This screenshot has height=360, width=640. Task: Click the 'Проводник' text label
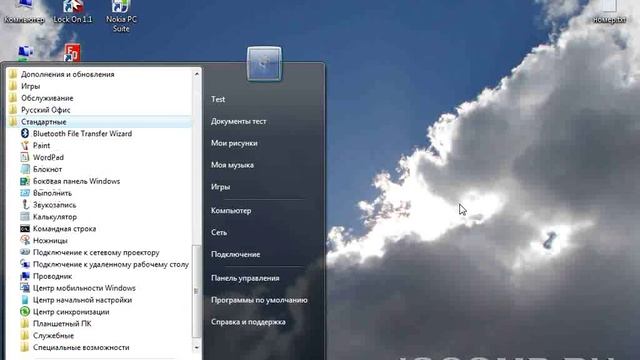tap(52, 276)
